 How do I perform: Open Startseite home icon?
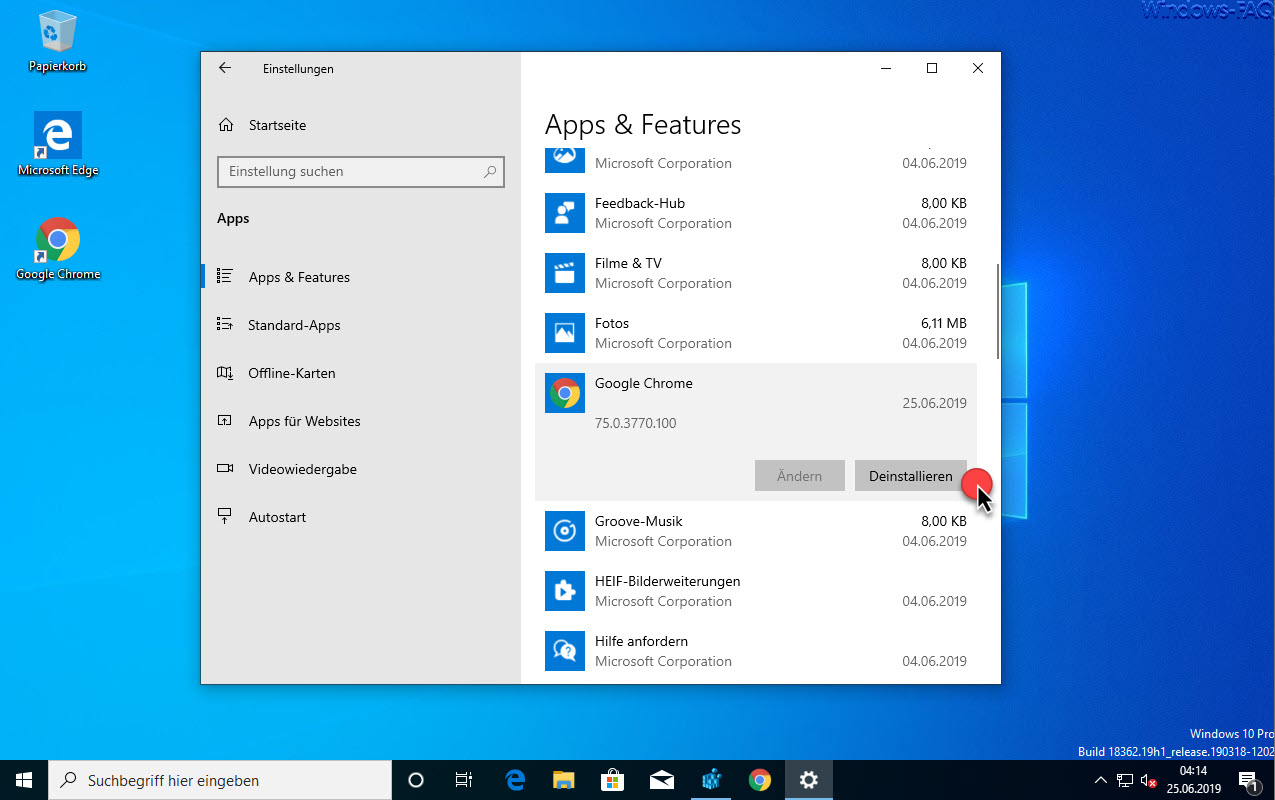227,125
